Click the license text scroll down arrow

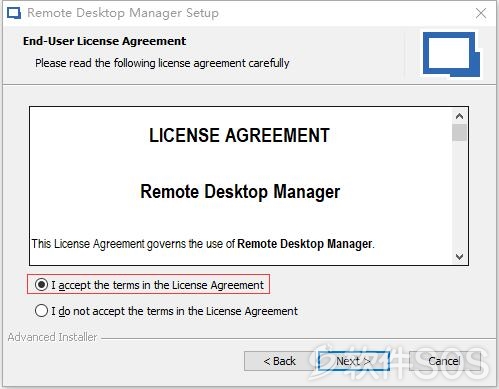(459, 257)
